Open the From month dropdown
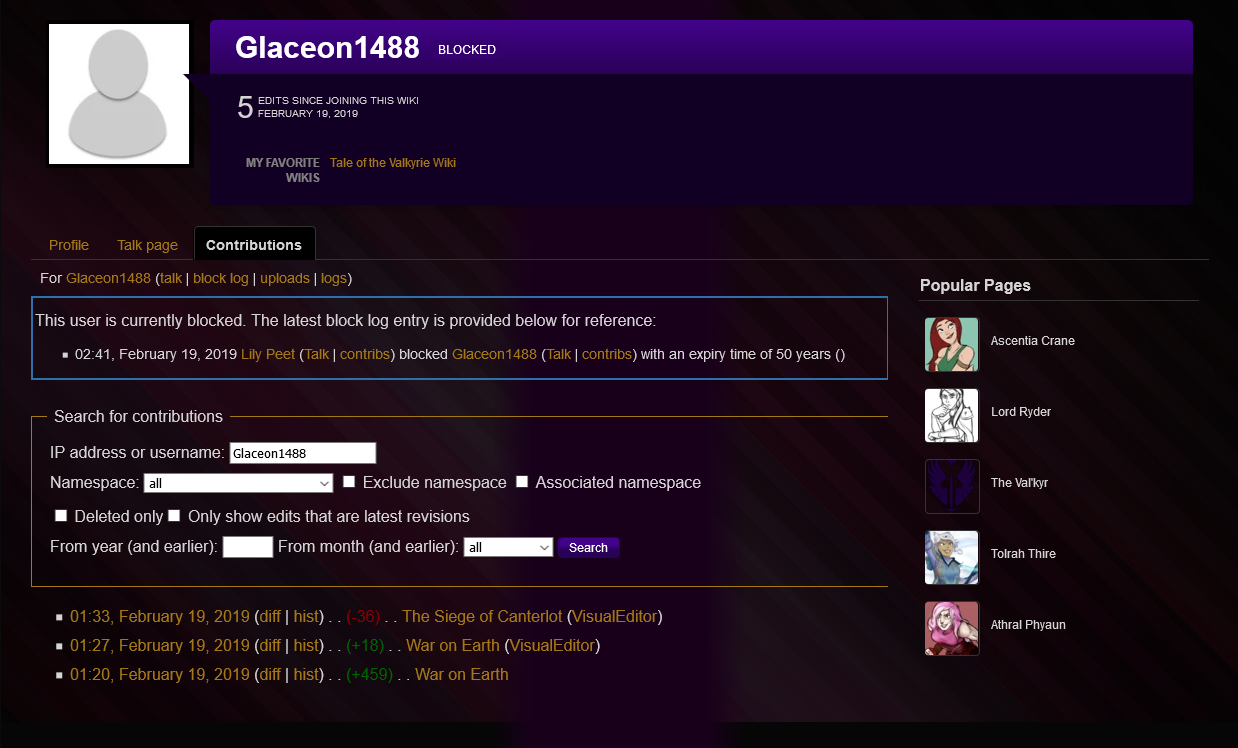1238x748 pixels. point(508,547)
